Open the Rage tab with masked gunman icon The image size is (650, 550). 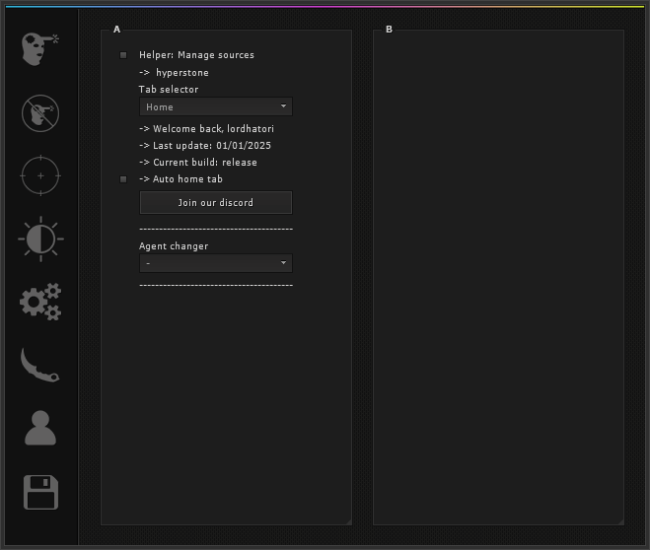tap(40, 49)
